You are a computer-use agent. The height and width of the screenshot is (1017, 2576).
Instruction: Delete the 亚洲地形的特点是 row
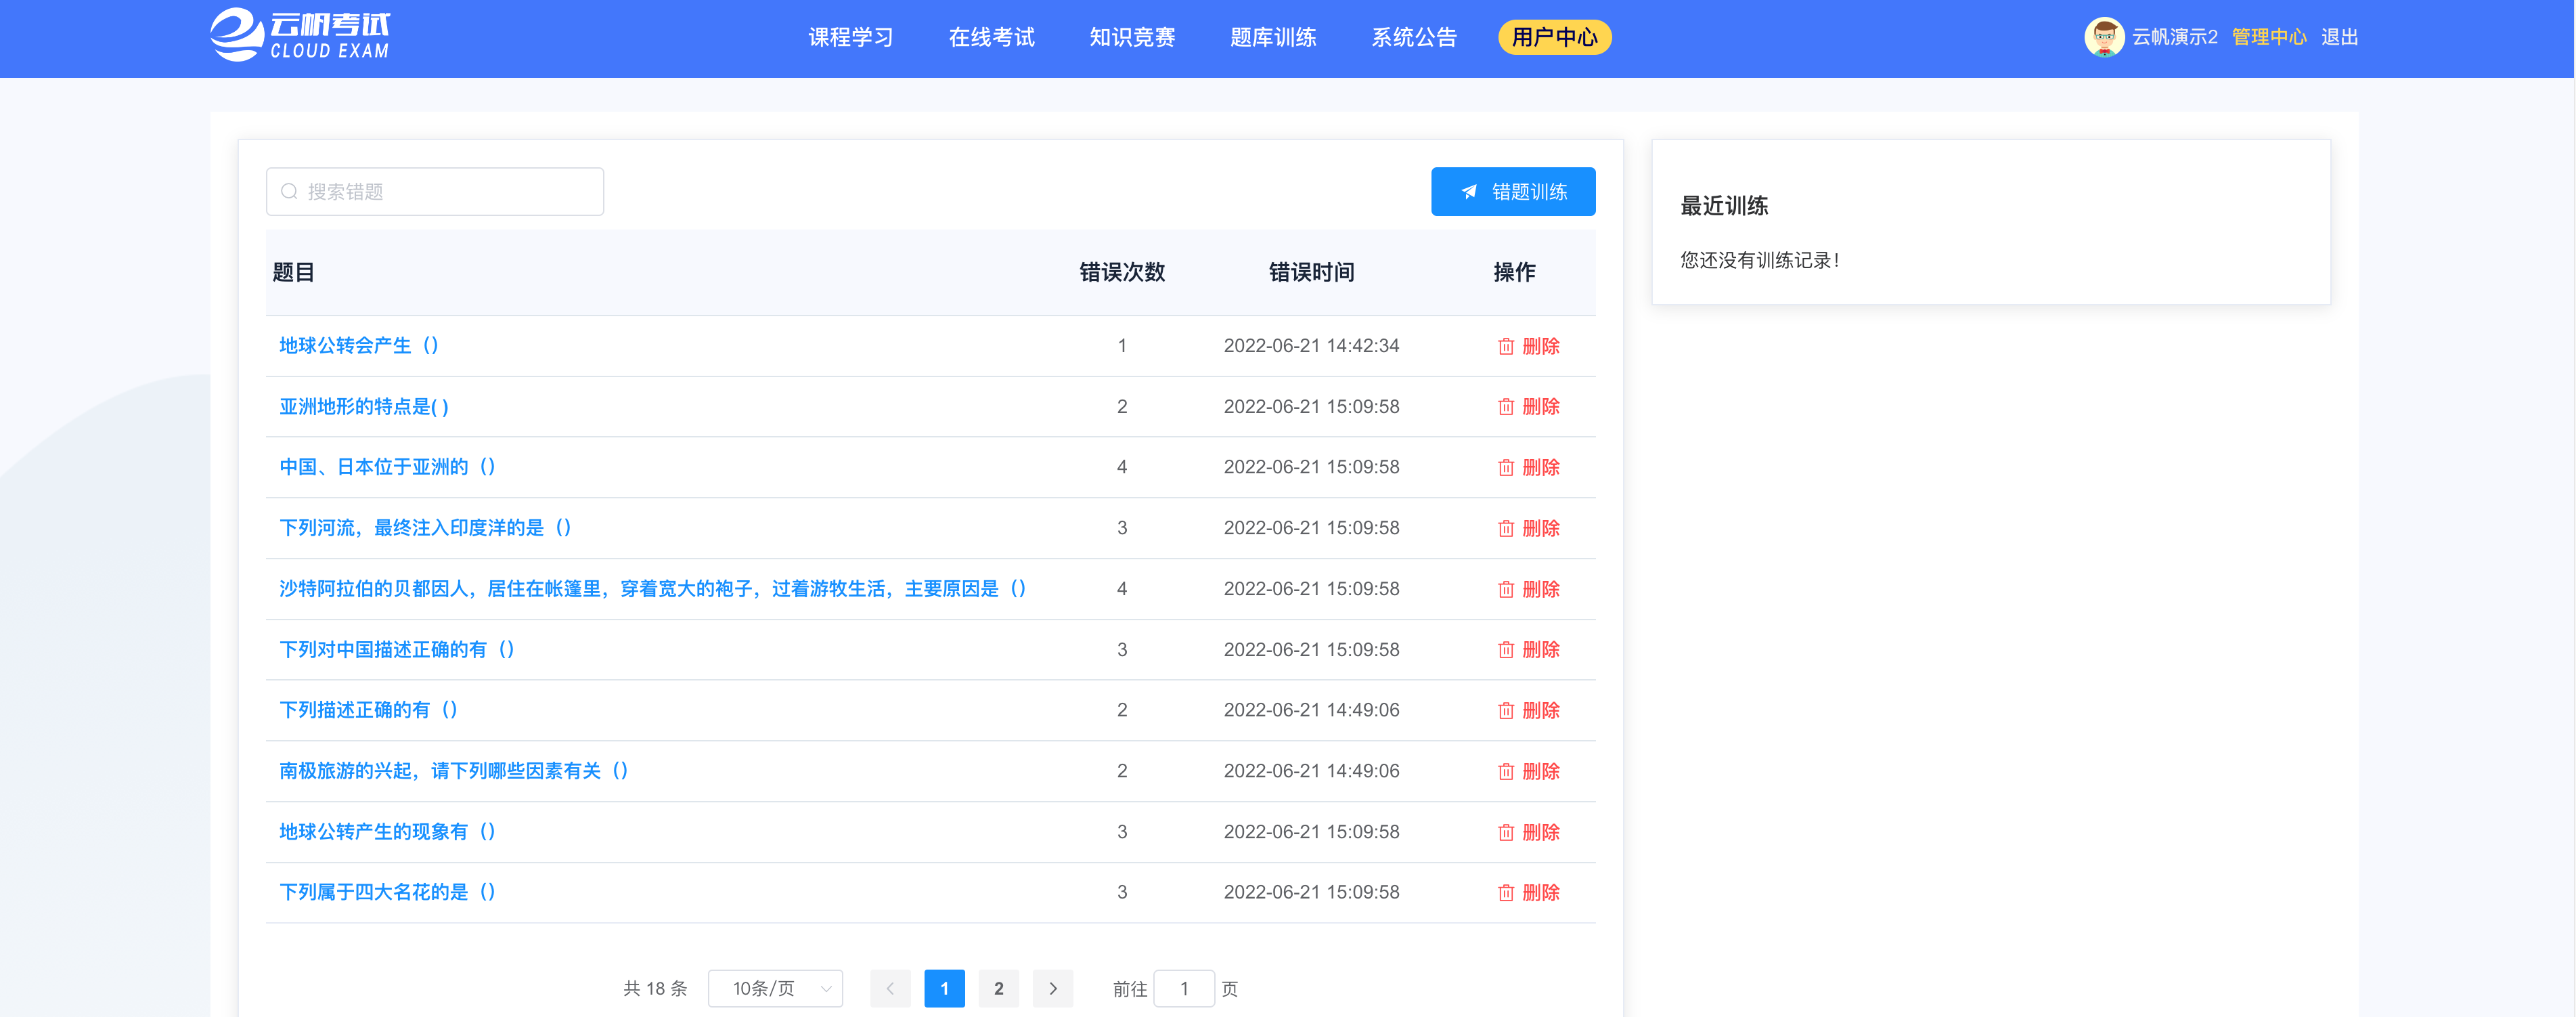(x=1528, y=406)
